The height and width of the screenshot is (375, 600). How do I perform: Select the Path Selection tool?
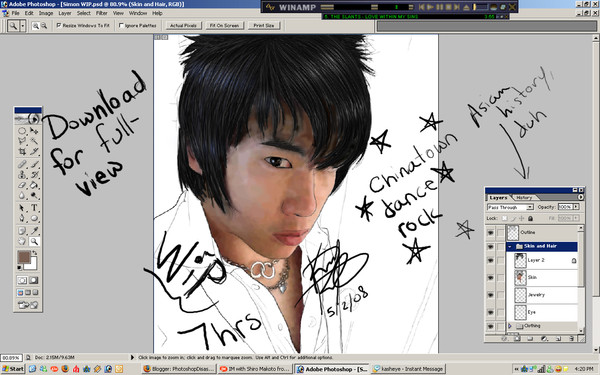22,208
